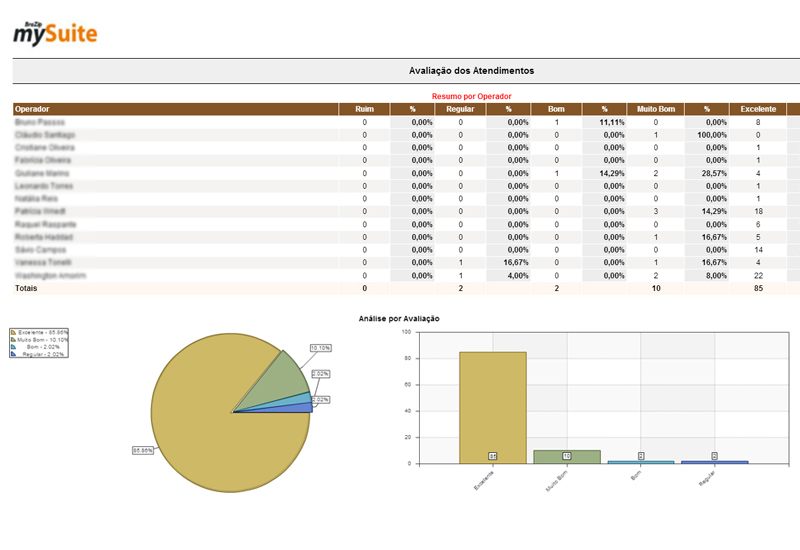
Task: Select the '28,57%' cell
Action: (707, 173)
